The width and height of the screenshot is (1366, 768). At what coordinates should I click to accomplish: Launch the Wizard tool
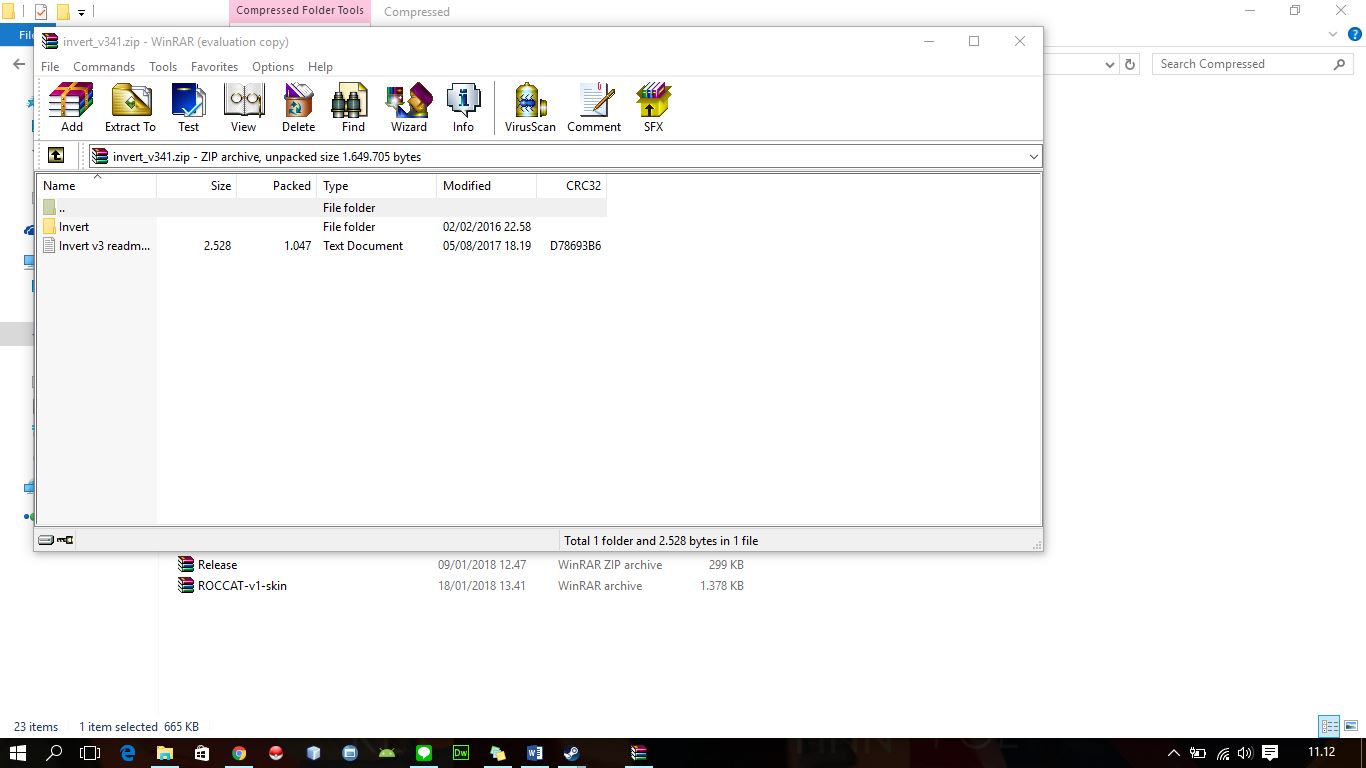tap(408, 107)
